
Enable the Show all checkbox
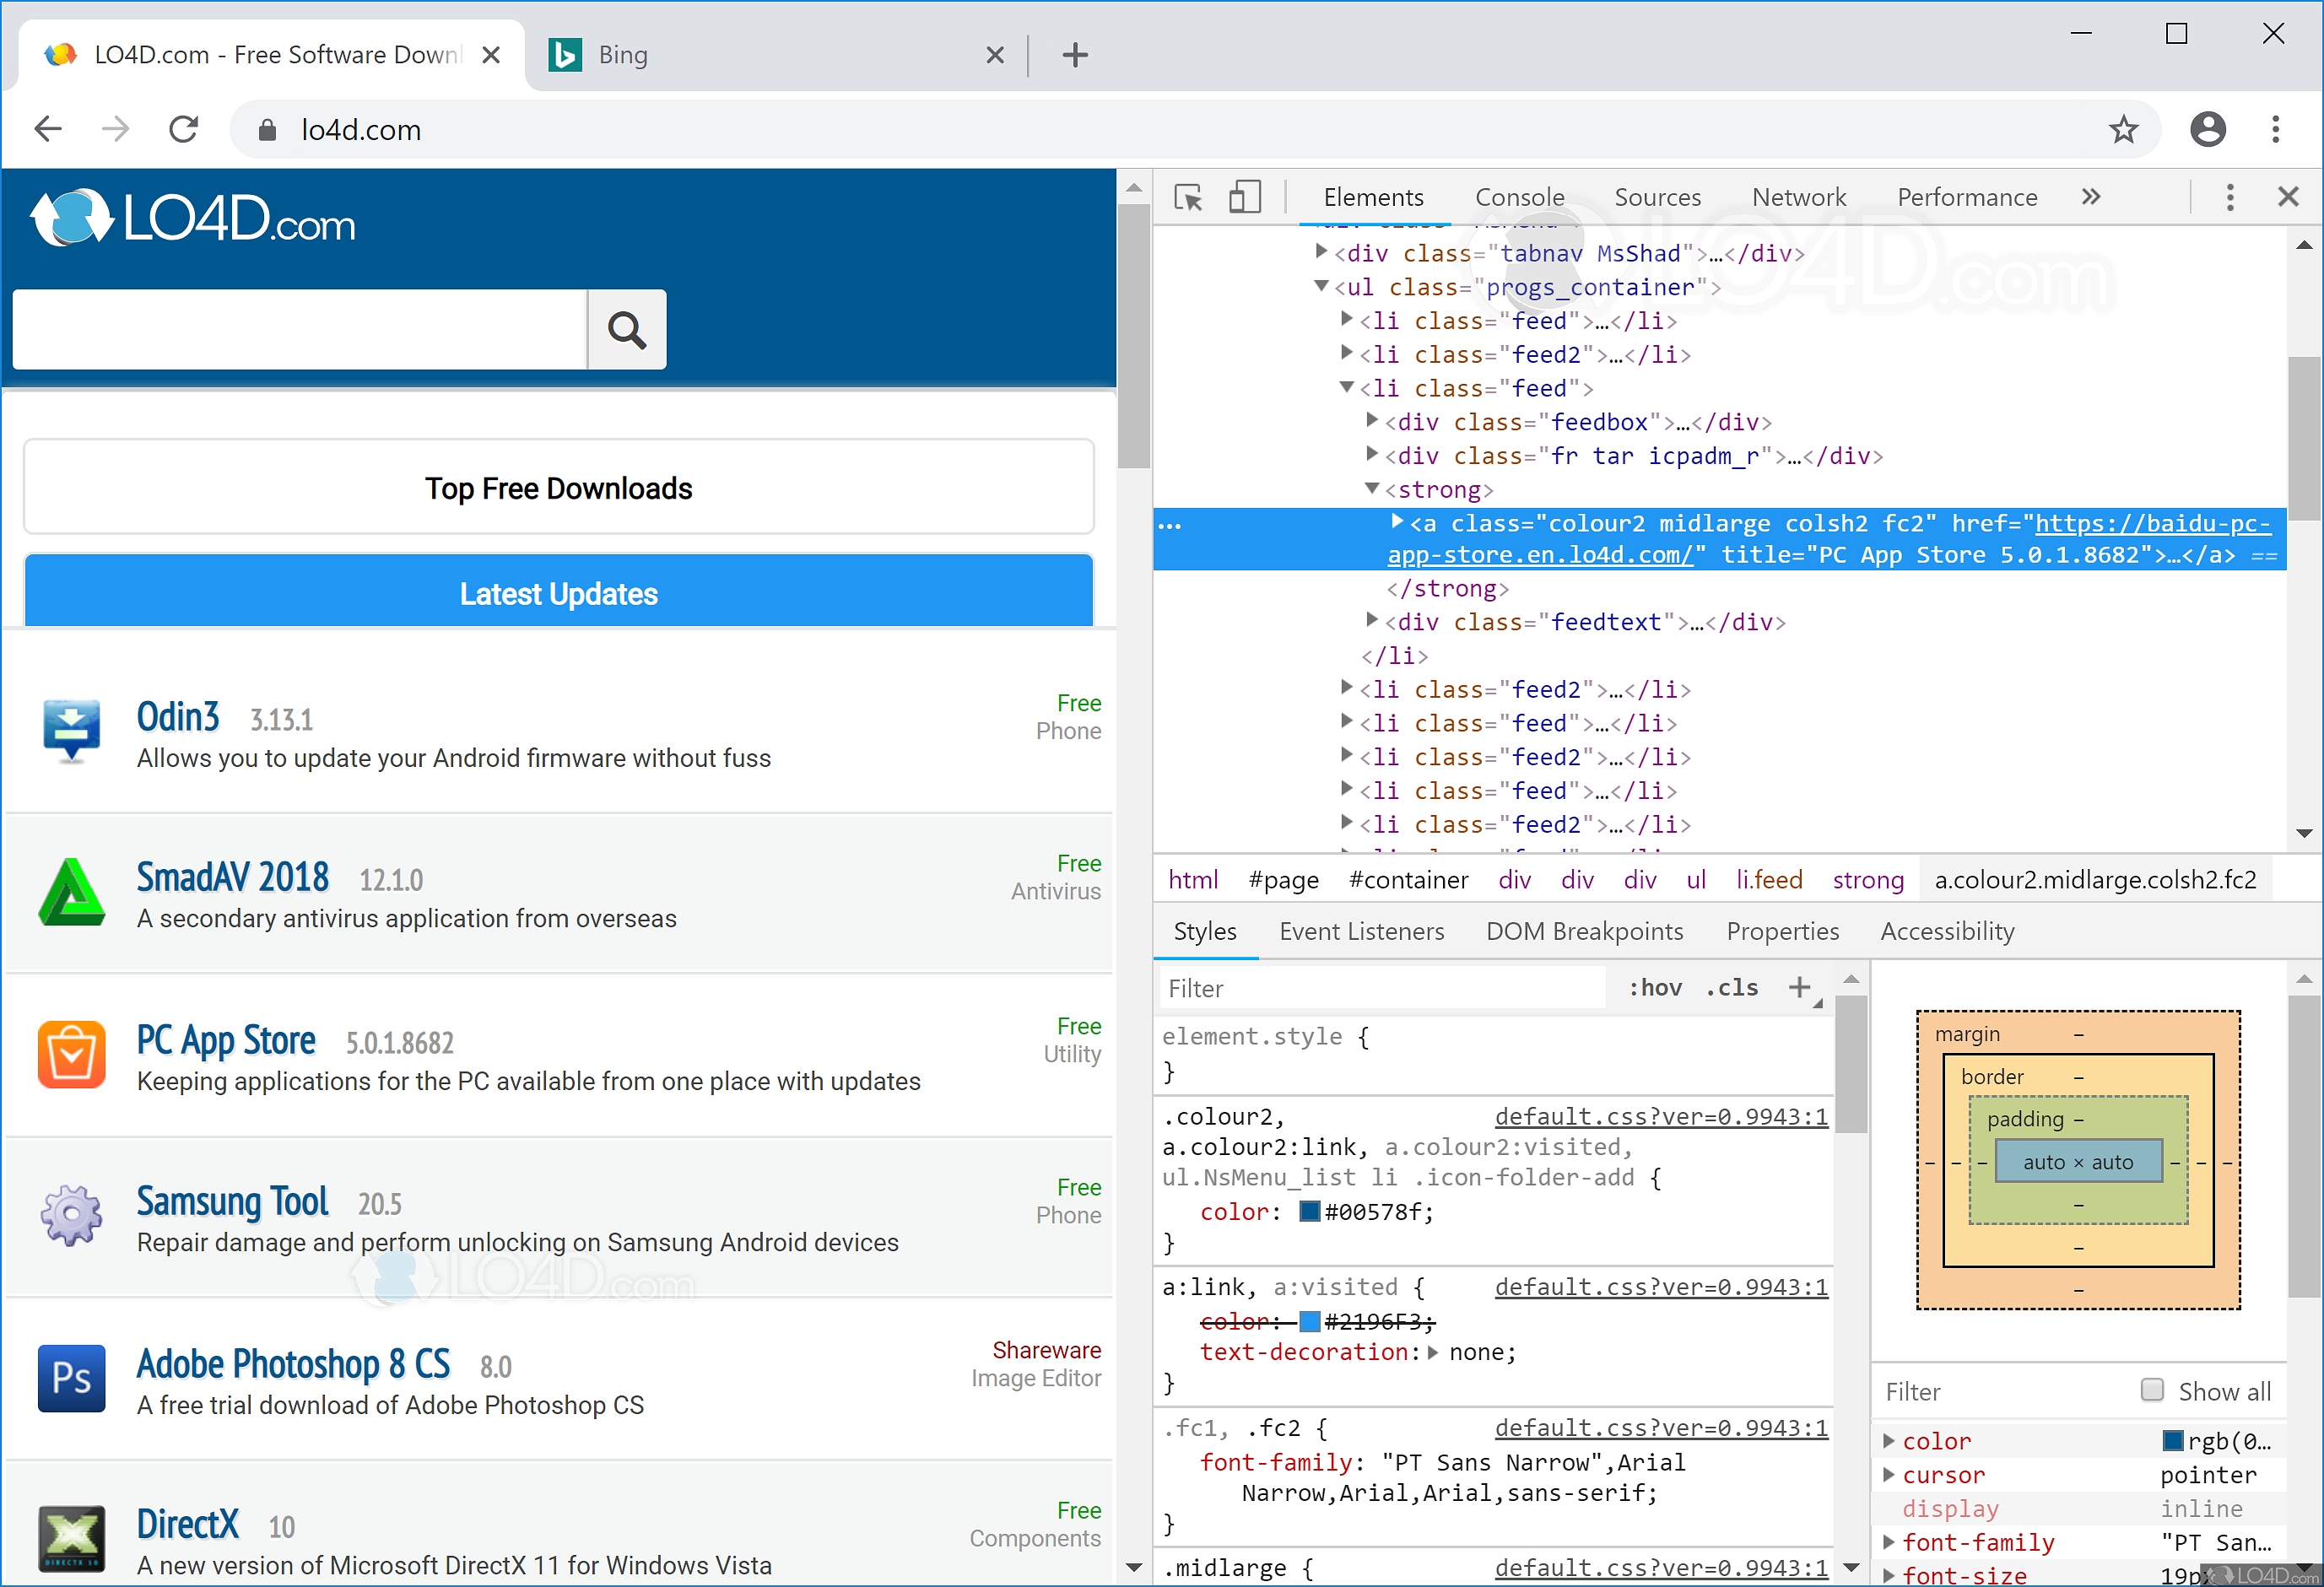[x=2152, y=1391]
